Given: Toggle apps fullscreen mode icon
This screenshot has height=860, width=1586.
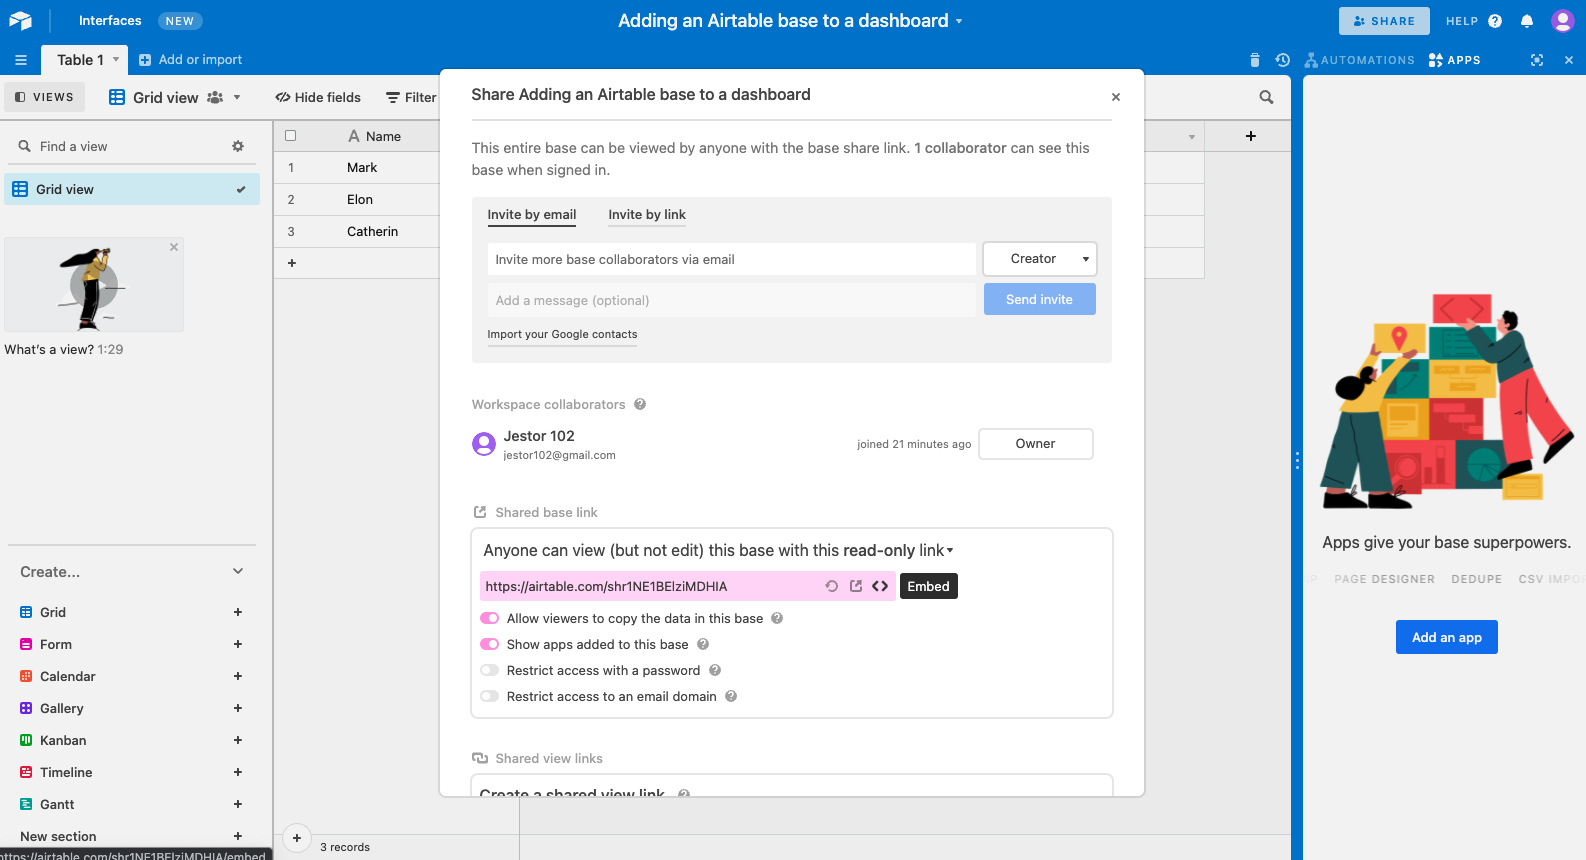Looking at the screenshot, I should pyautogui.click(x=1537, y=60).
